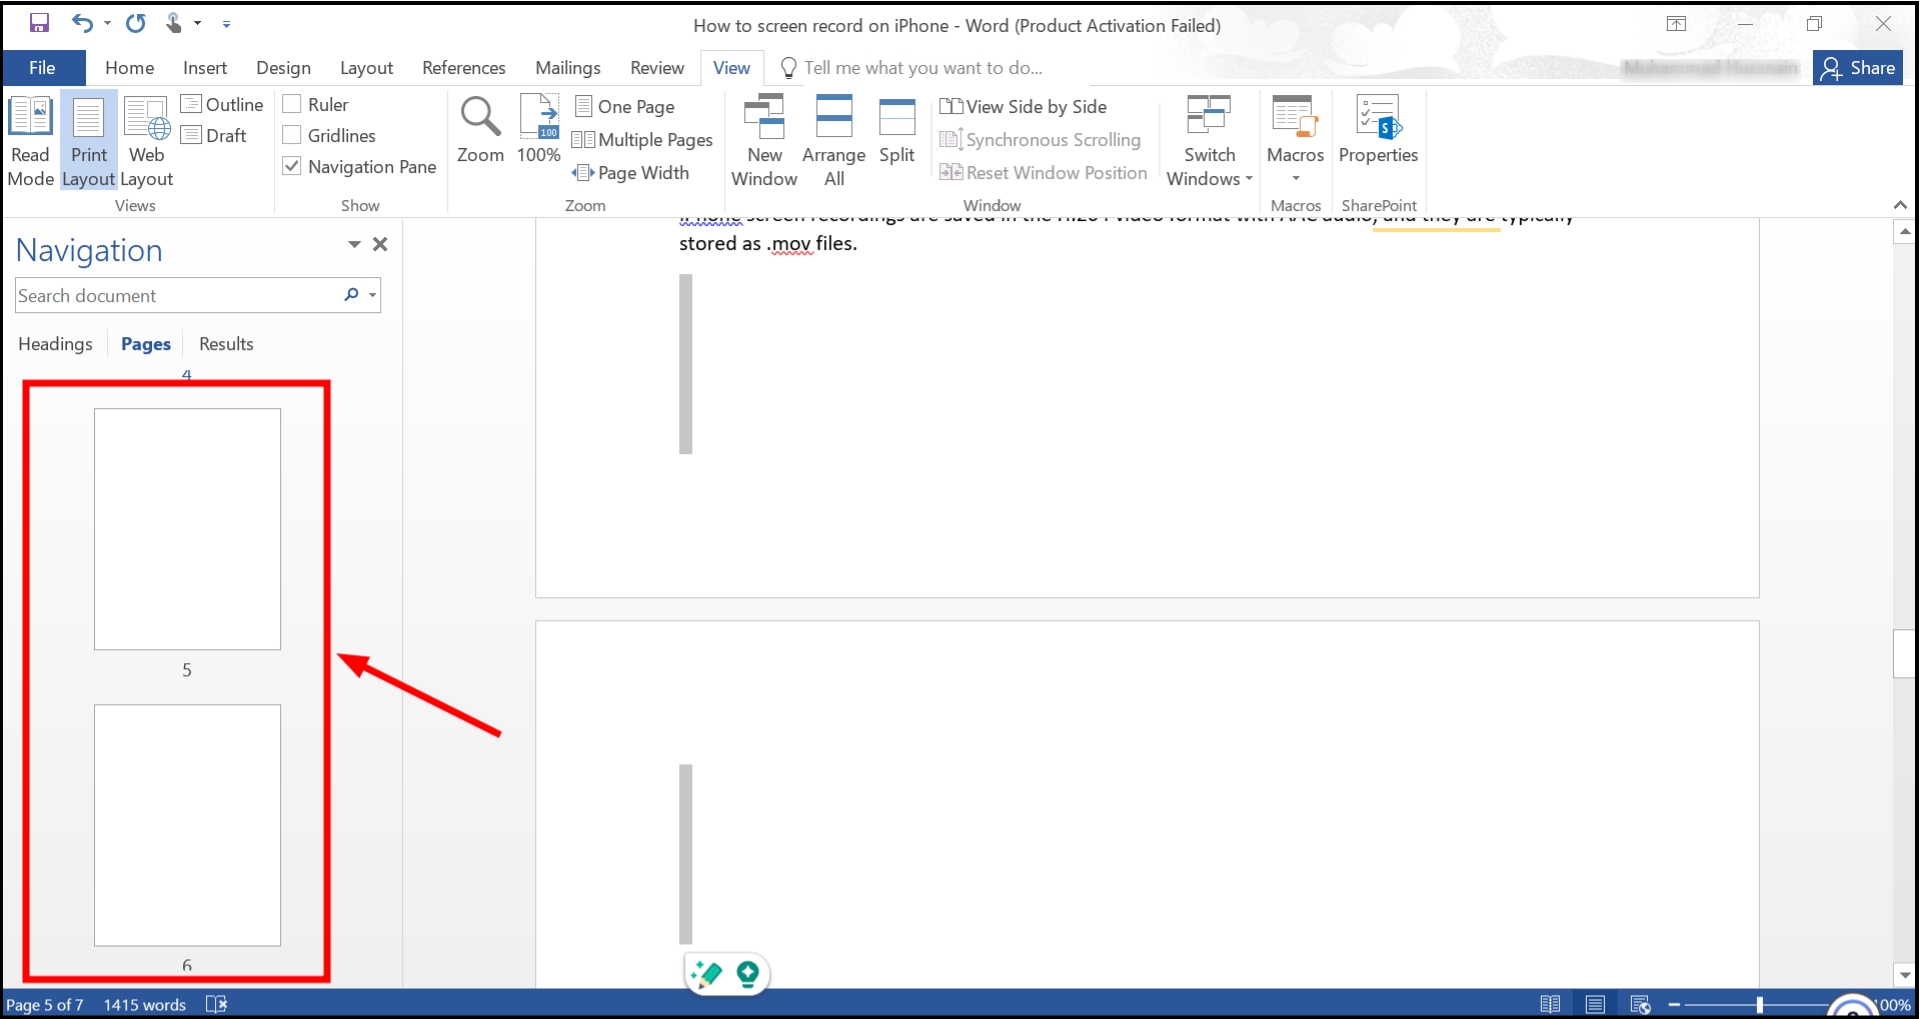
Task: Undo the last action
Action: pos(82,23)
